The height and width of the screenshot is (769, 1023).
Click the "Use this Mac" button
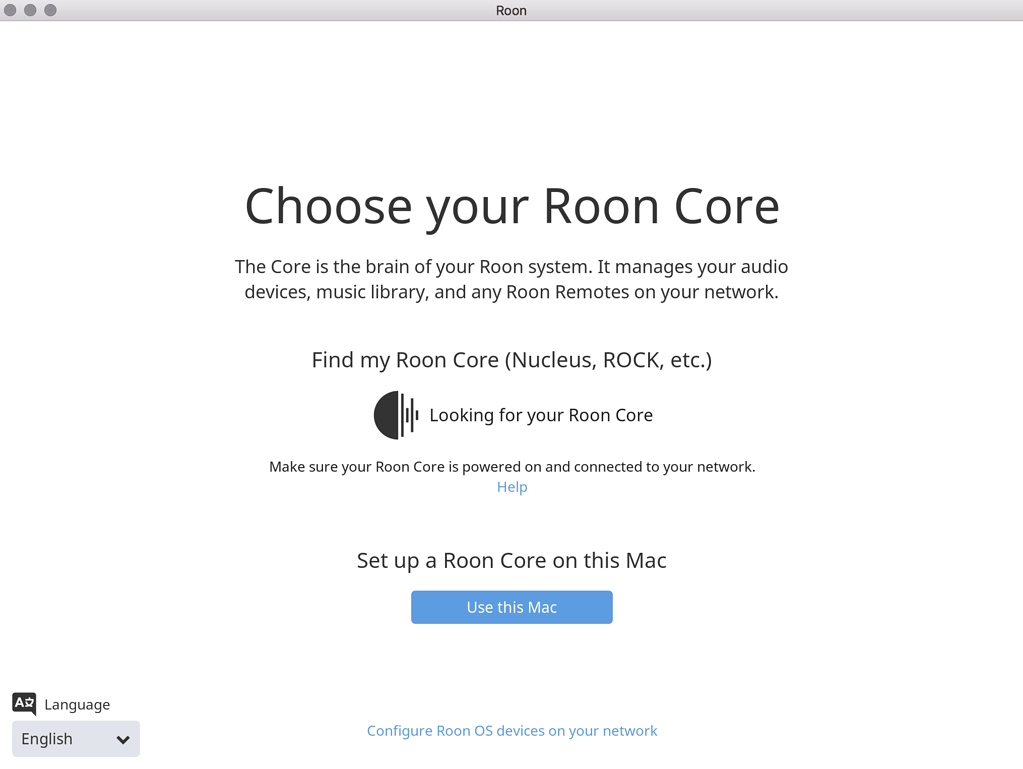click(x=511, y=607)
